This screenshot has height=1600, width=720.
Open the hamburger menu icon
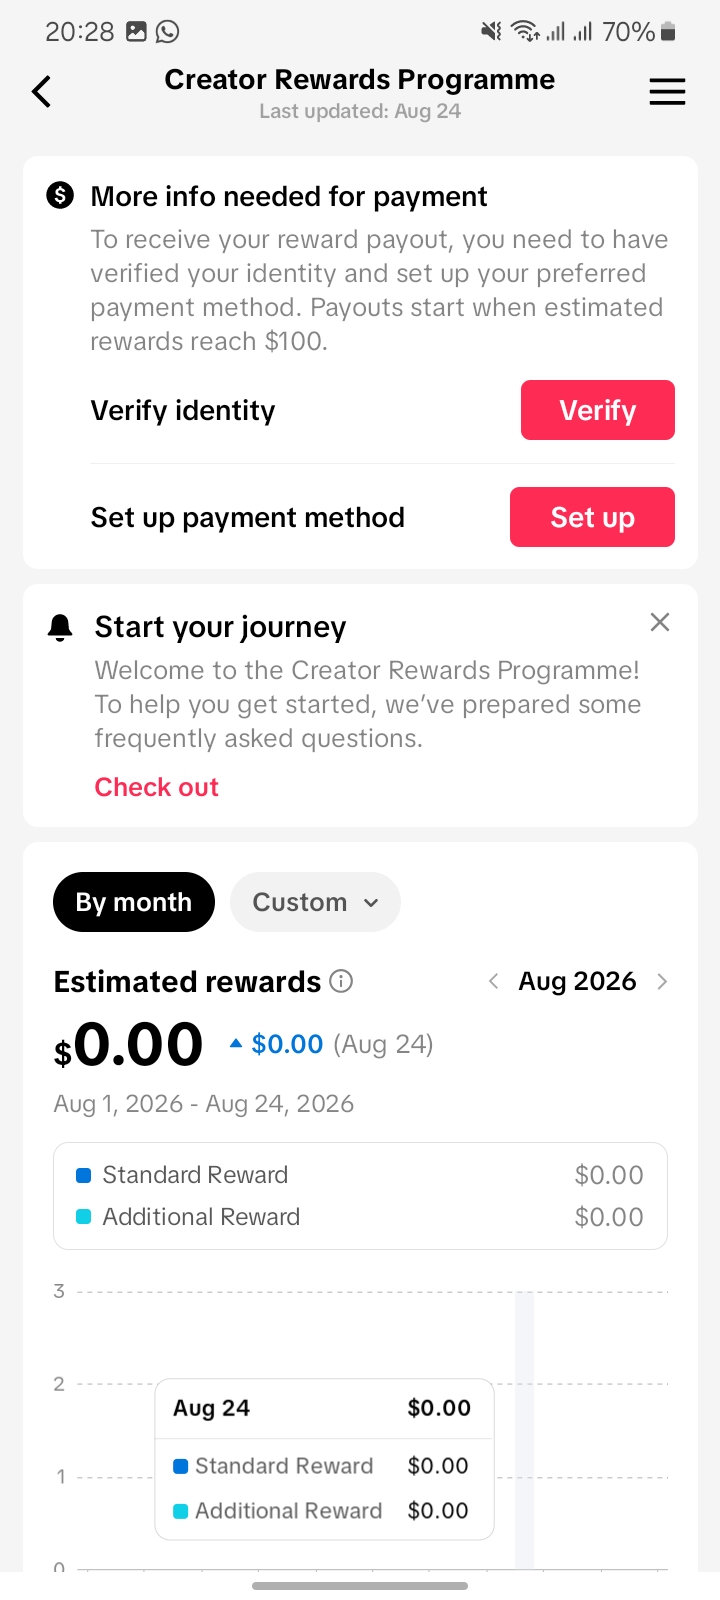667,92
